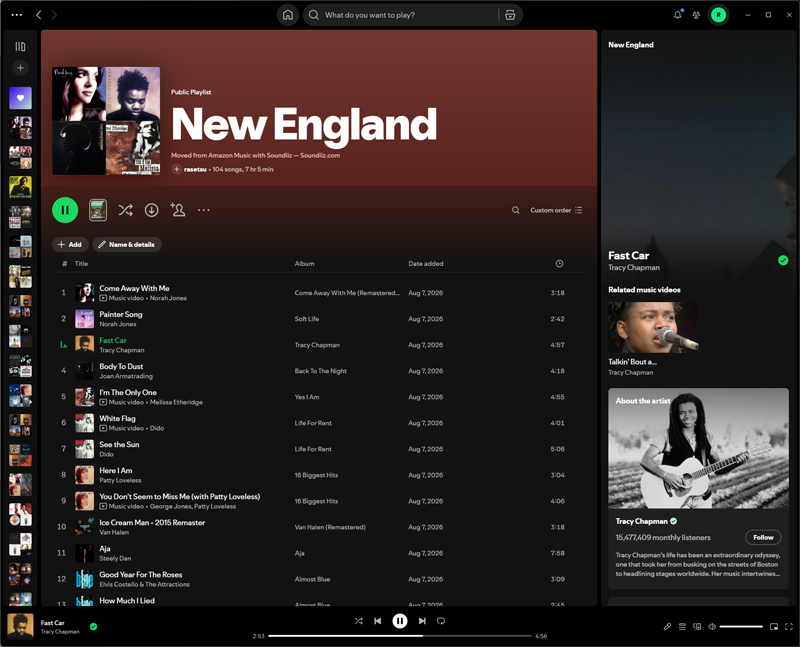Seek within the song progress bar
The height and width of the screenshot is (647, 800).
(x=400, y=636)
